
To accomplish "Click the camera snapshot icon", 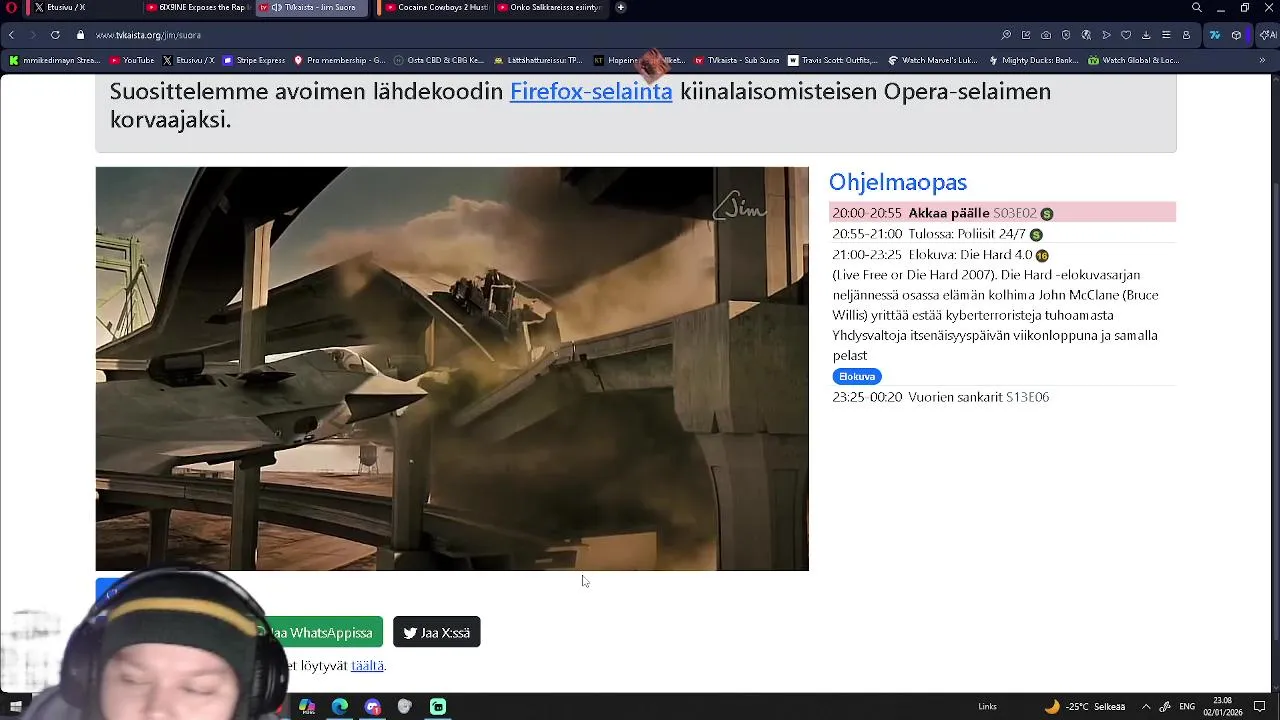I will click(x=1046, y=35).
